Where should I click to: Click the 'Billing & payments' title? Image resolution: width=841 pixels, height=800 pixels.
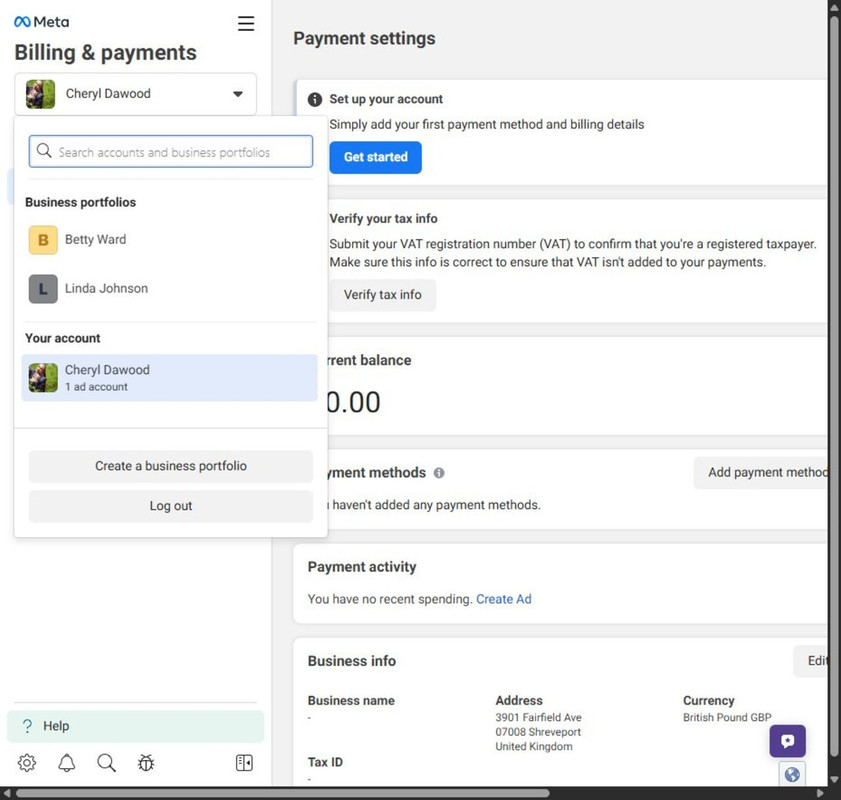tap(106, 53)
